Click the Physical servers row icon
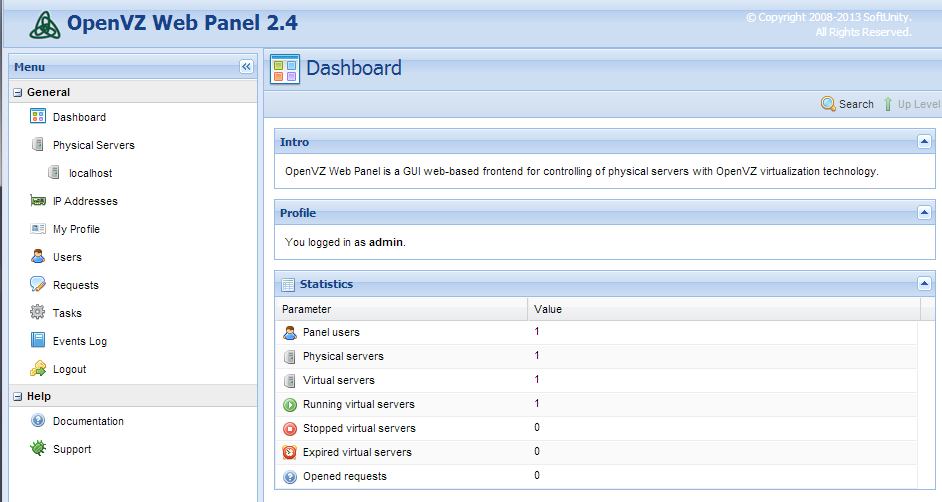942x502 pixels. click(290, 357)
